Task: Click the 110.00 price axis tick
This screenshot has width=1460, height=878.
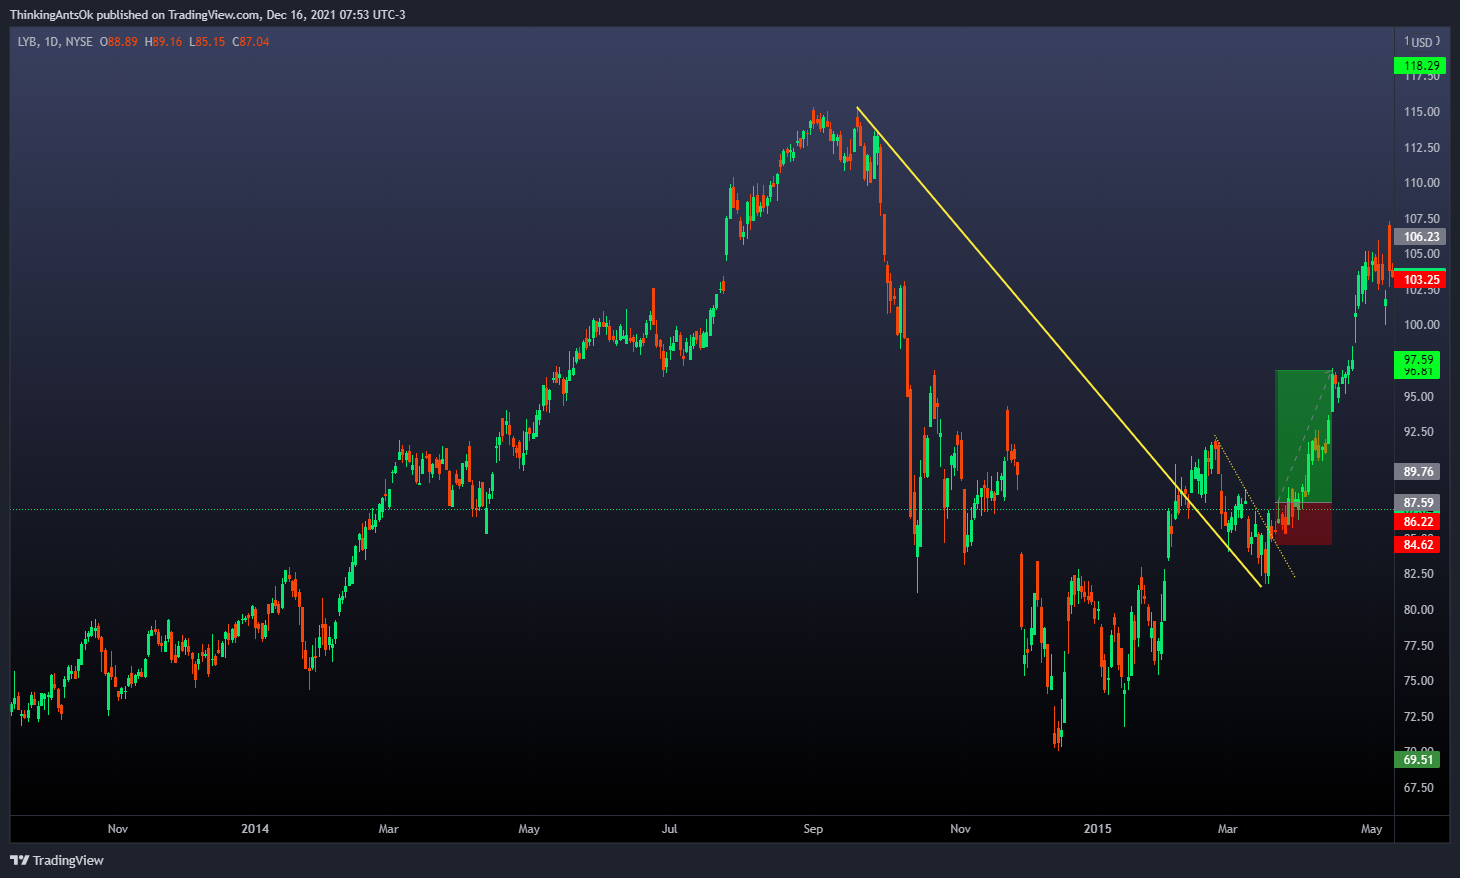Action: tap(1422, 183)
